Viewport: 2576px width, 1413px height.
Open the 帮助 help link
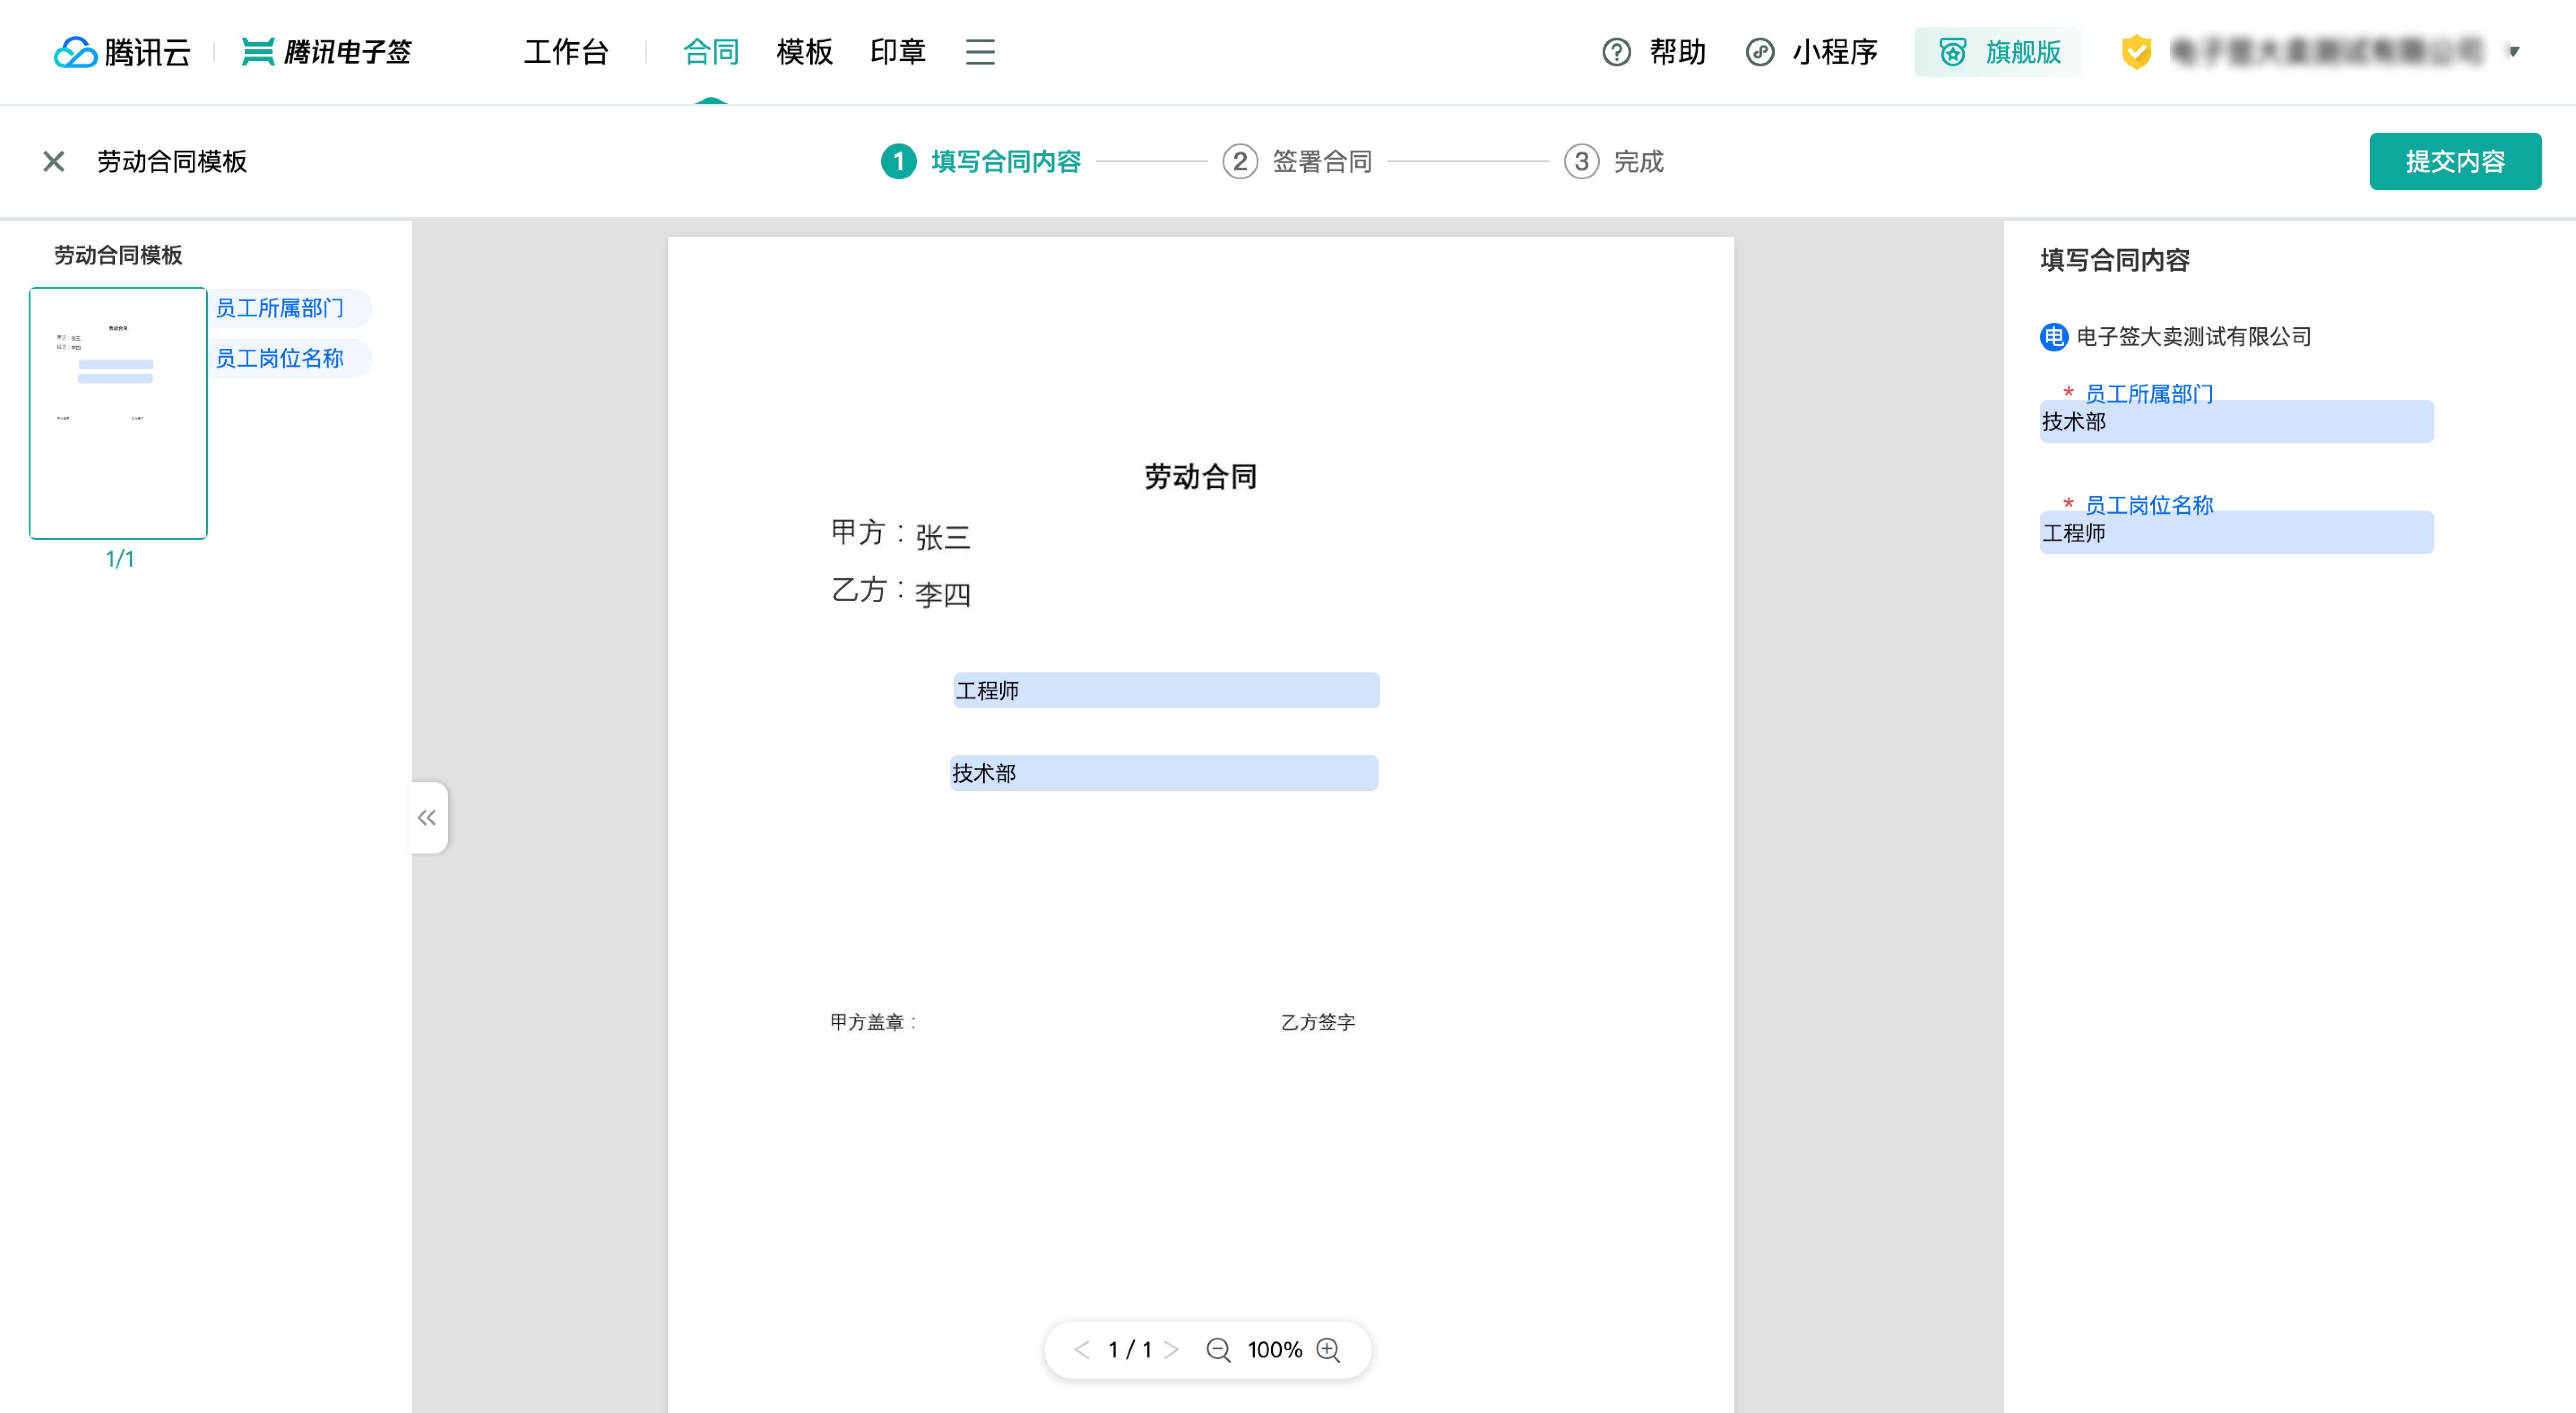tap(1677, 52)
